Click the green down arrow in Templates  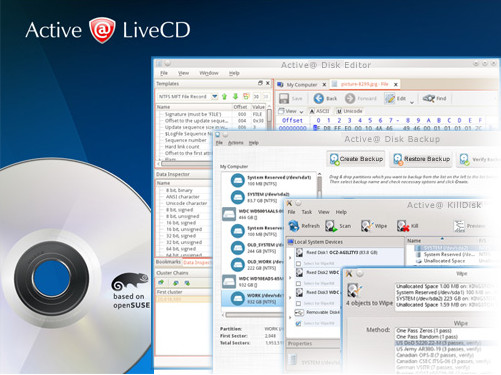click(x=235, y=97)
